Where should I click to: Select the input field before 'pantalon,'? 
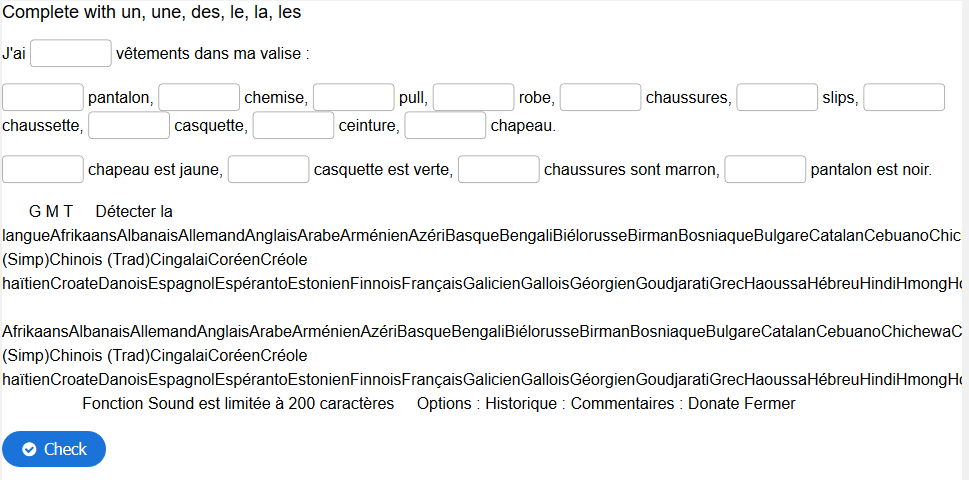tap(43, 97)
